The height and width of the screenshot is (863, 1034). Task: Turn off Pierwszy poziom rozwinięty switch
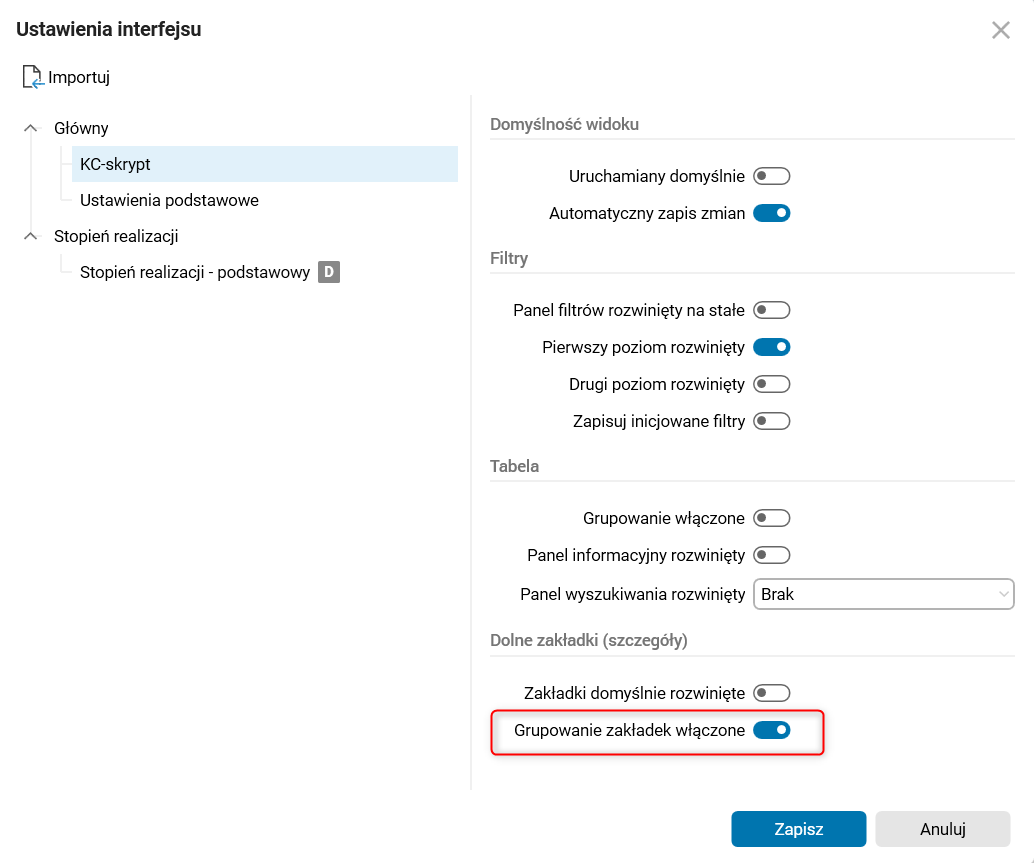771,347
